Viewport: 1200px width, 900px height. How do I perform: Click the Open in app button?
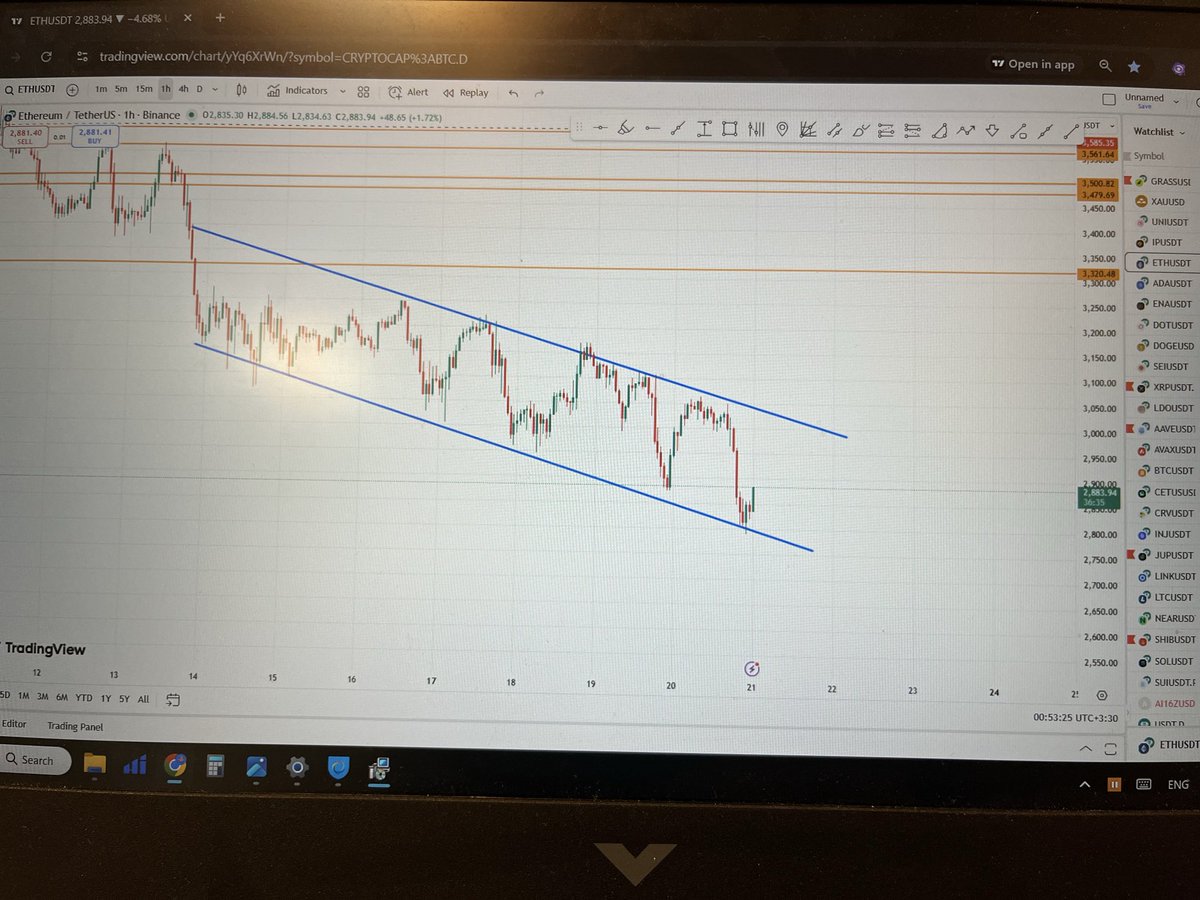point(1033,64)
